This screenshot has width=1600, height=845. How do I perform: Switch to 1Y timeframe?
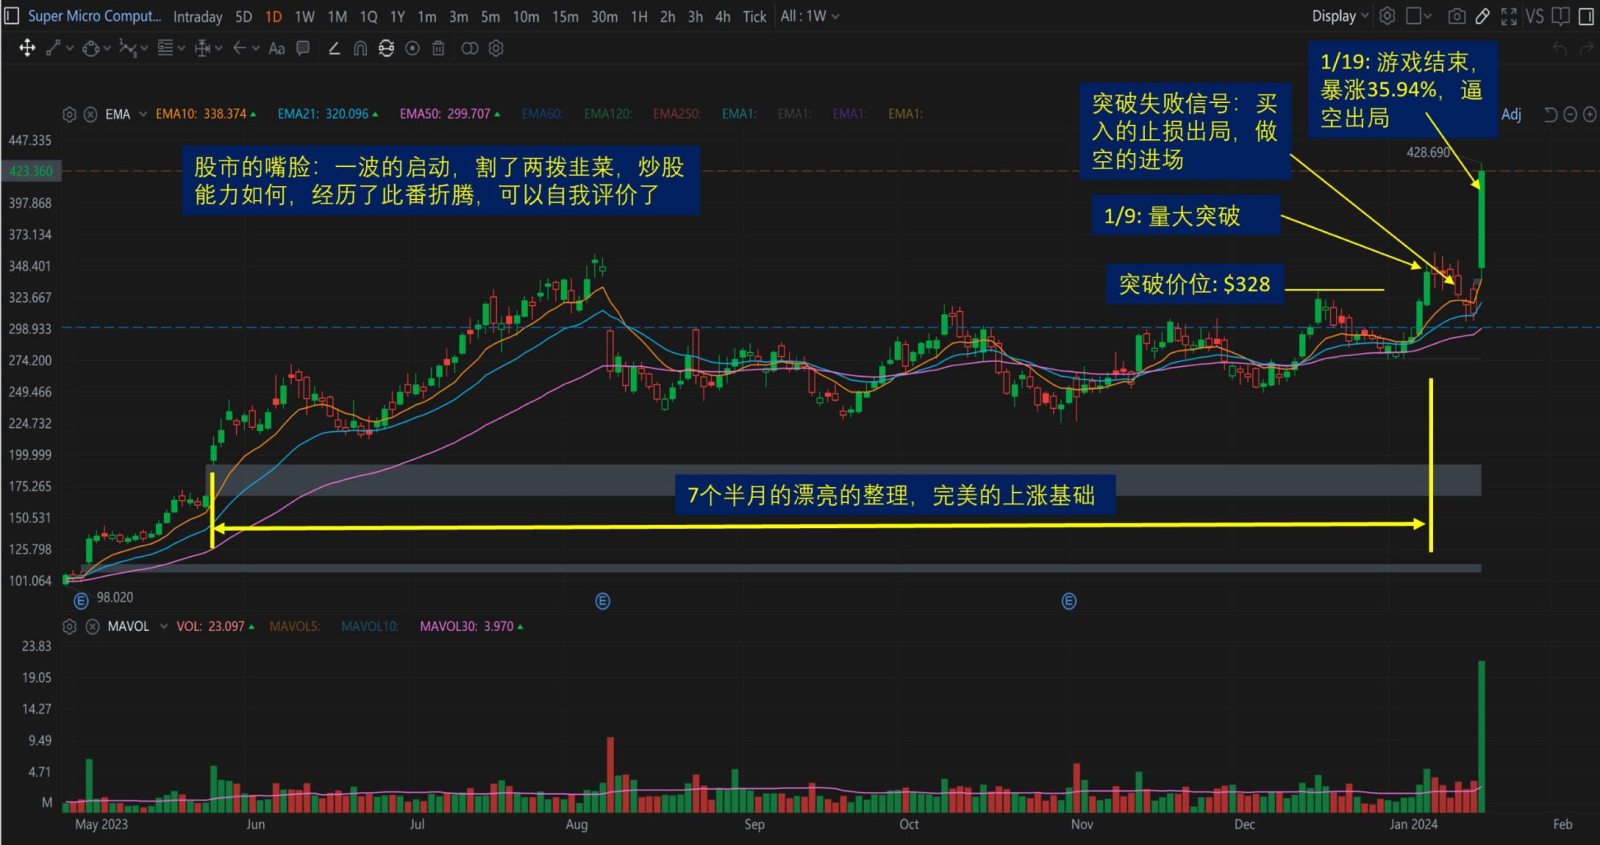[398, 16]
